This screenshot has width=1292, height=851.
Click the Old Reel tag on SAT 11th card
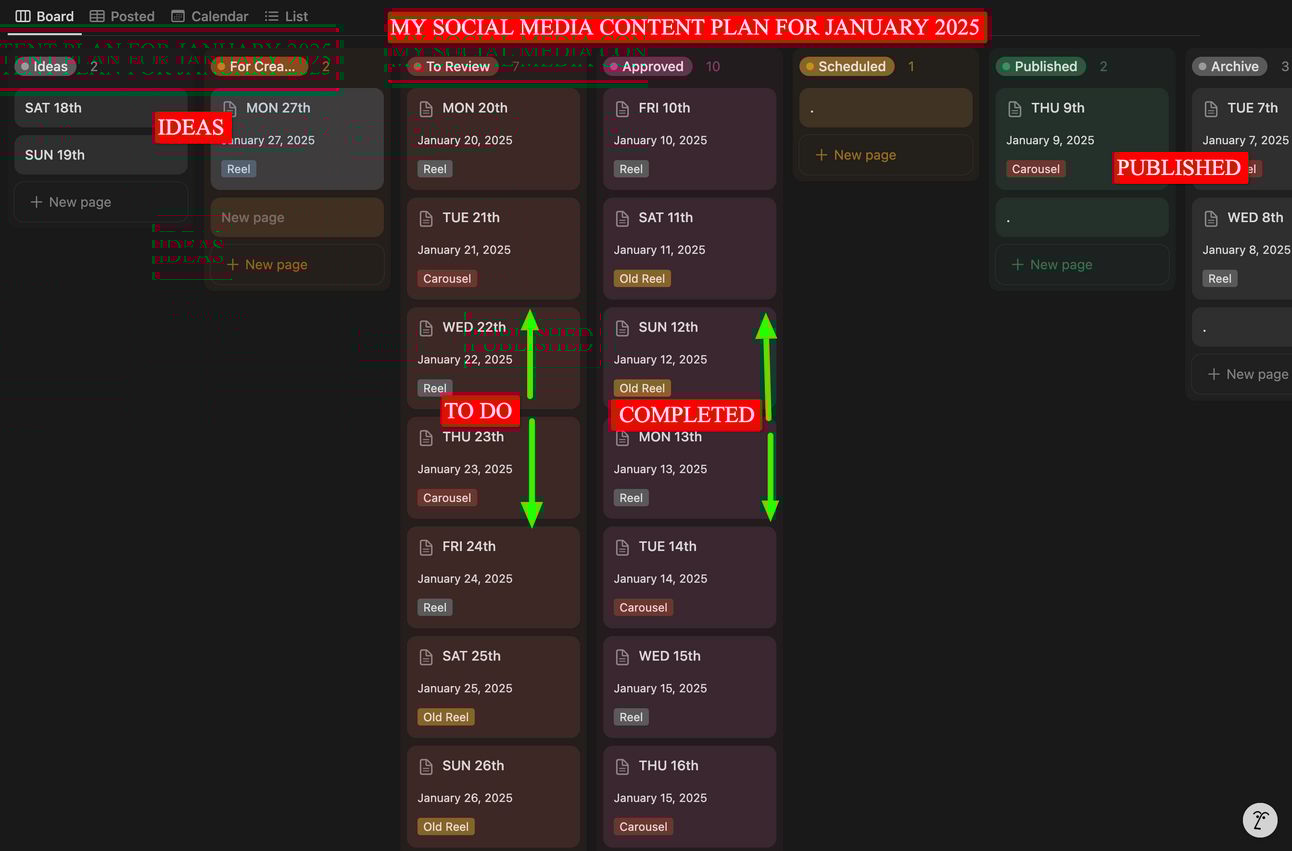point(642,279)
